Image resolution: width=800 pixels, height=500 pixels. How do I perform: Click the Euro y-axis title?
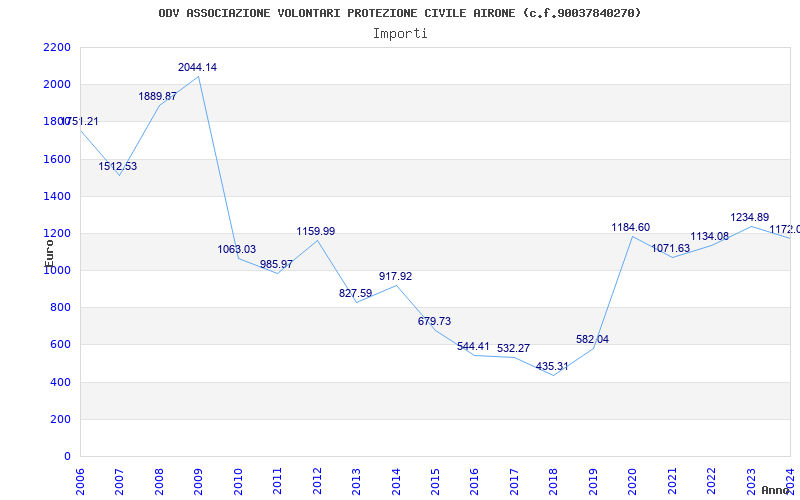tap(49, 253)
